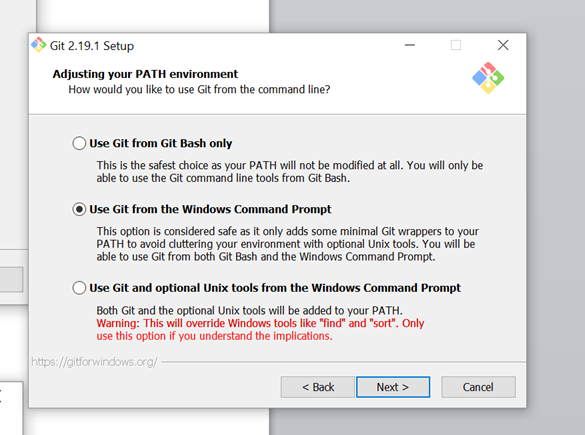The height and width of the screenshot is (435, 585).
Task: Click the Git 2.19.1 Setup title text
Action: click(x=92, y=46)
